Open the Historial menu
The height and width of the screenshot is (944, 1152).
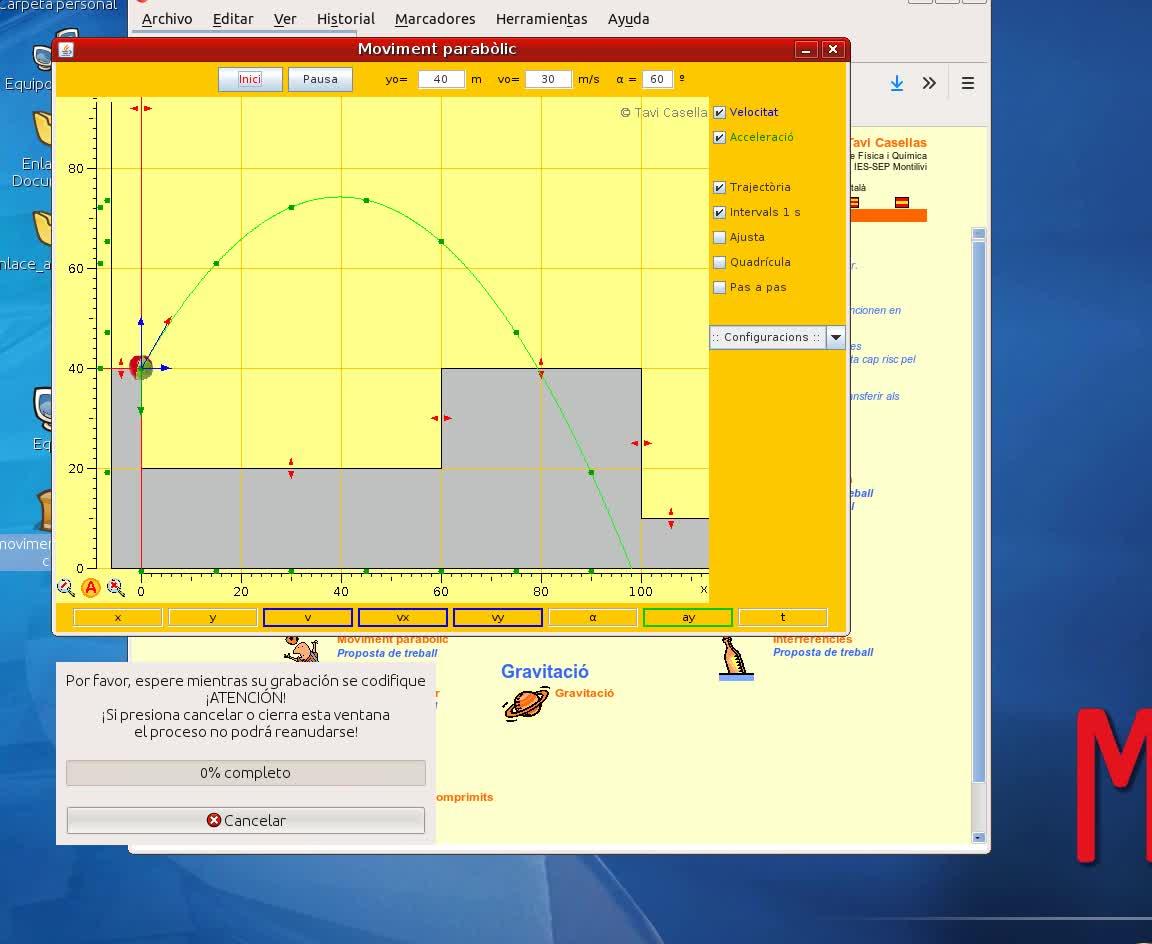[x=345, y=19]
